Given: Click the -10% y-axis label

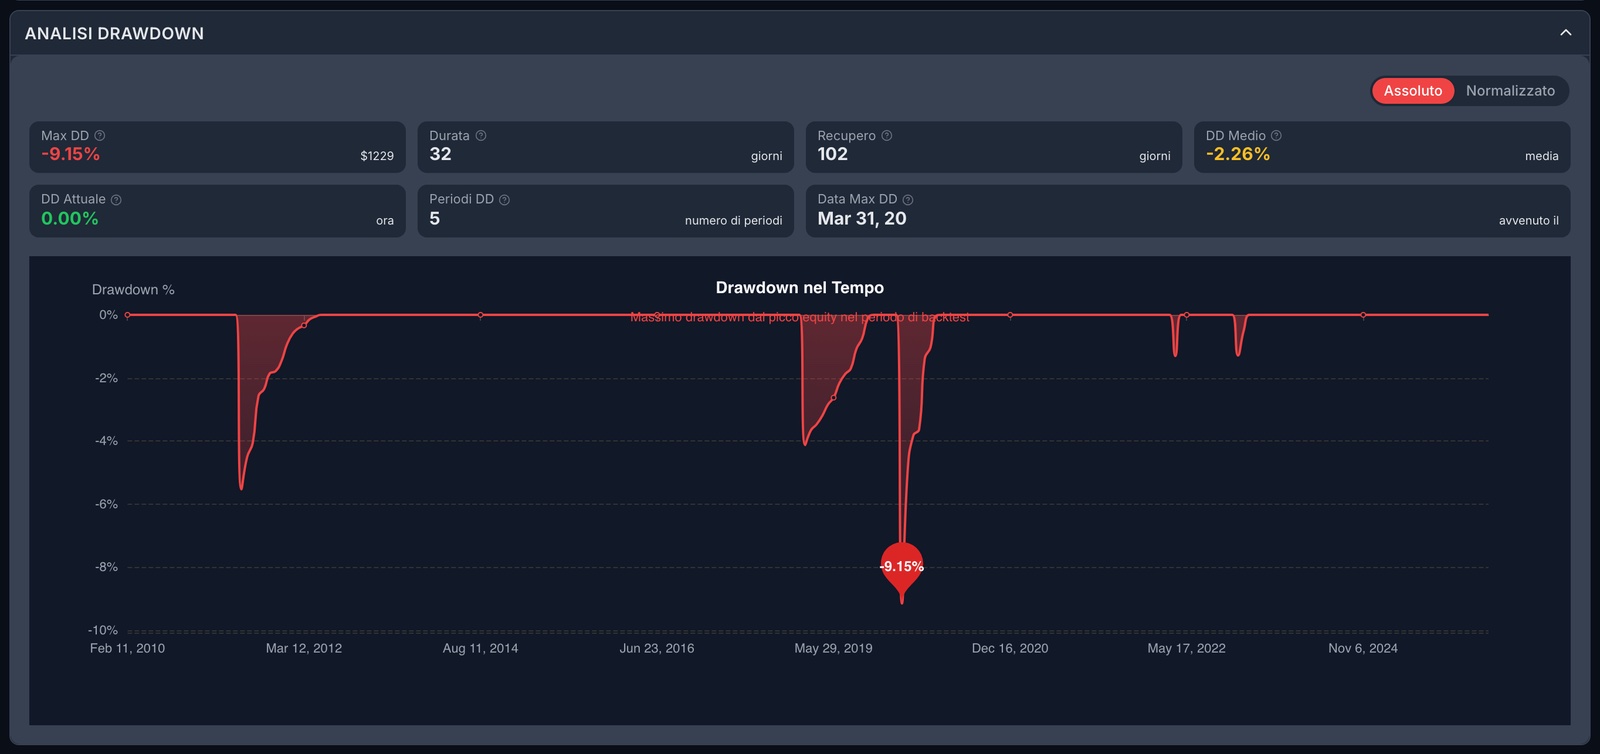Looking at the screenshot, I should click(x=103, y=630).
